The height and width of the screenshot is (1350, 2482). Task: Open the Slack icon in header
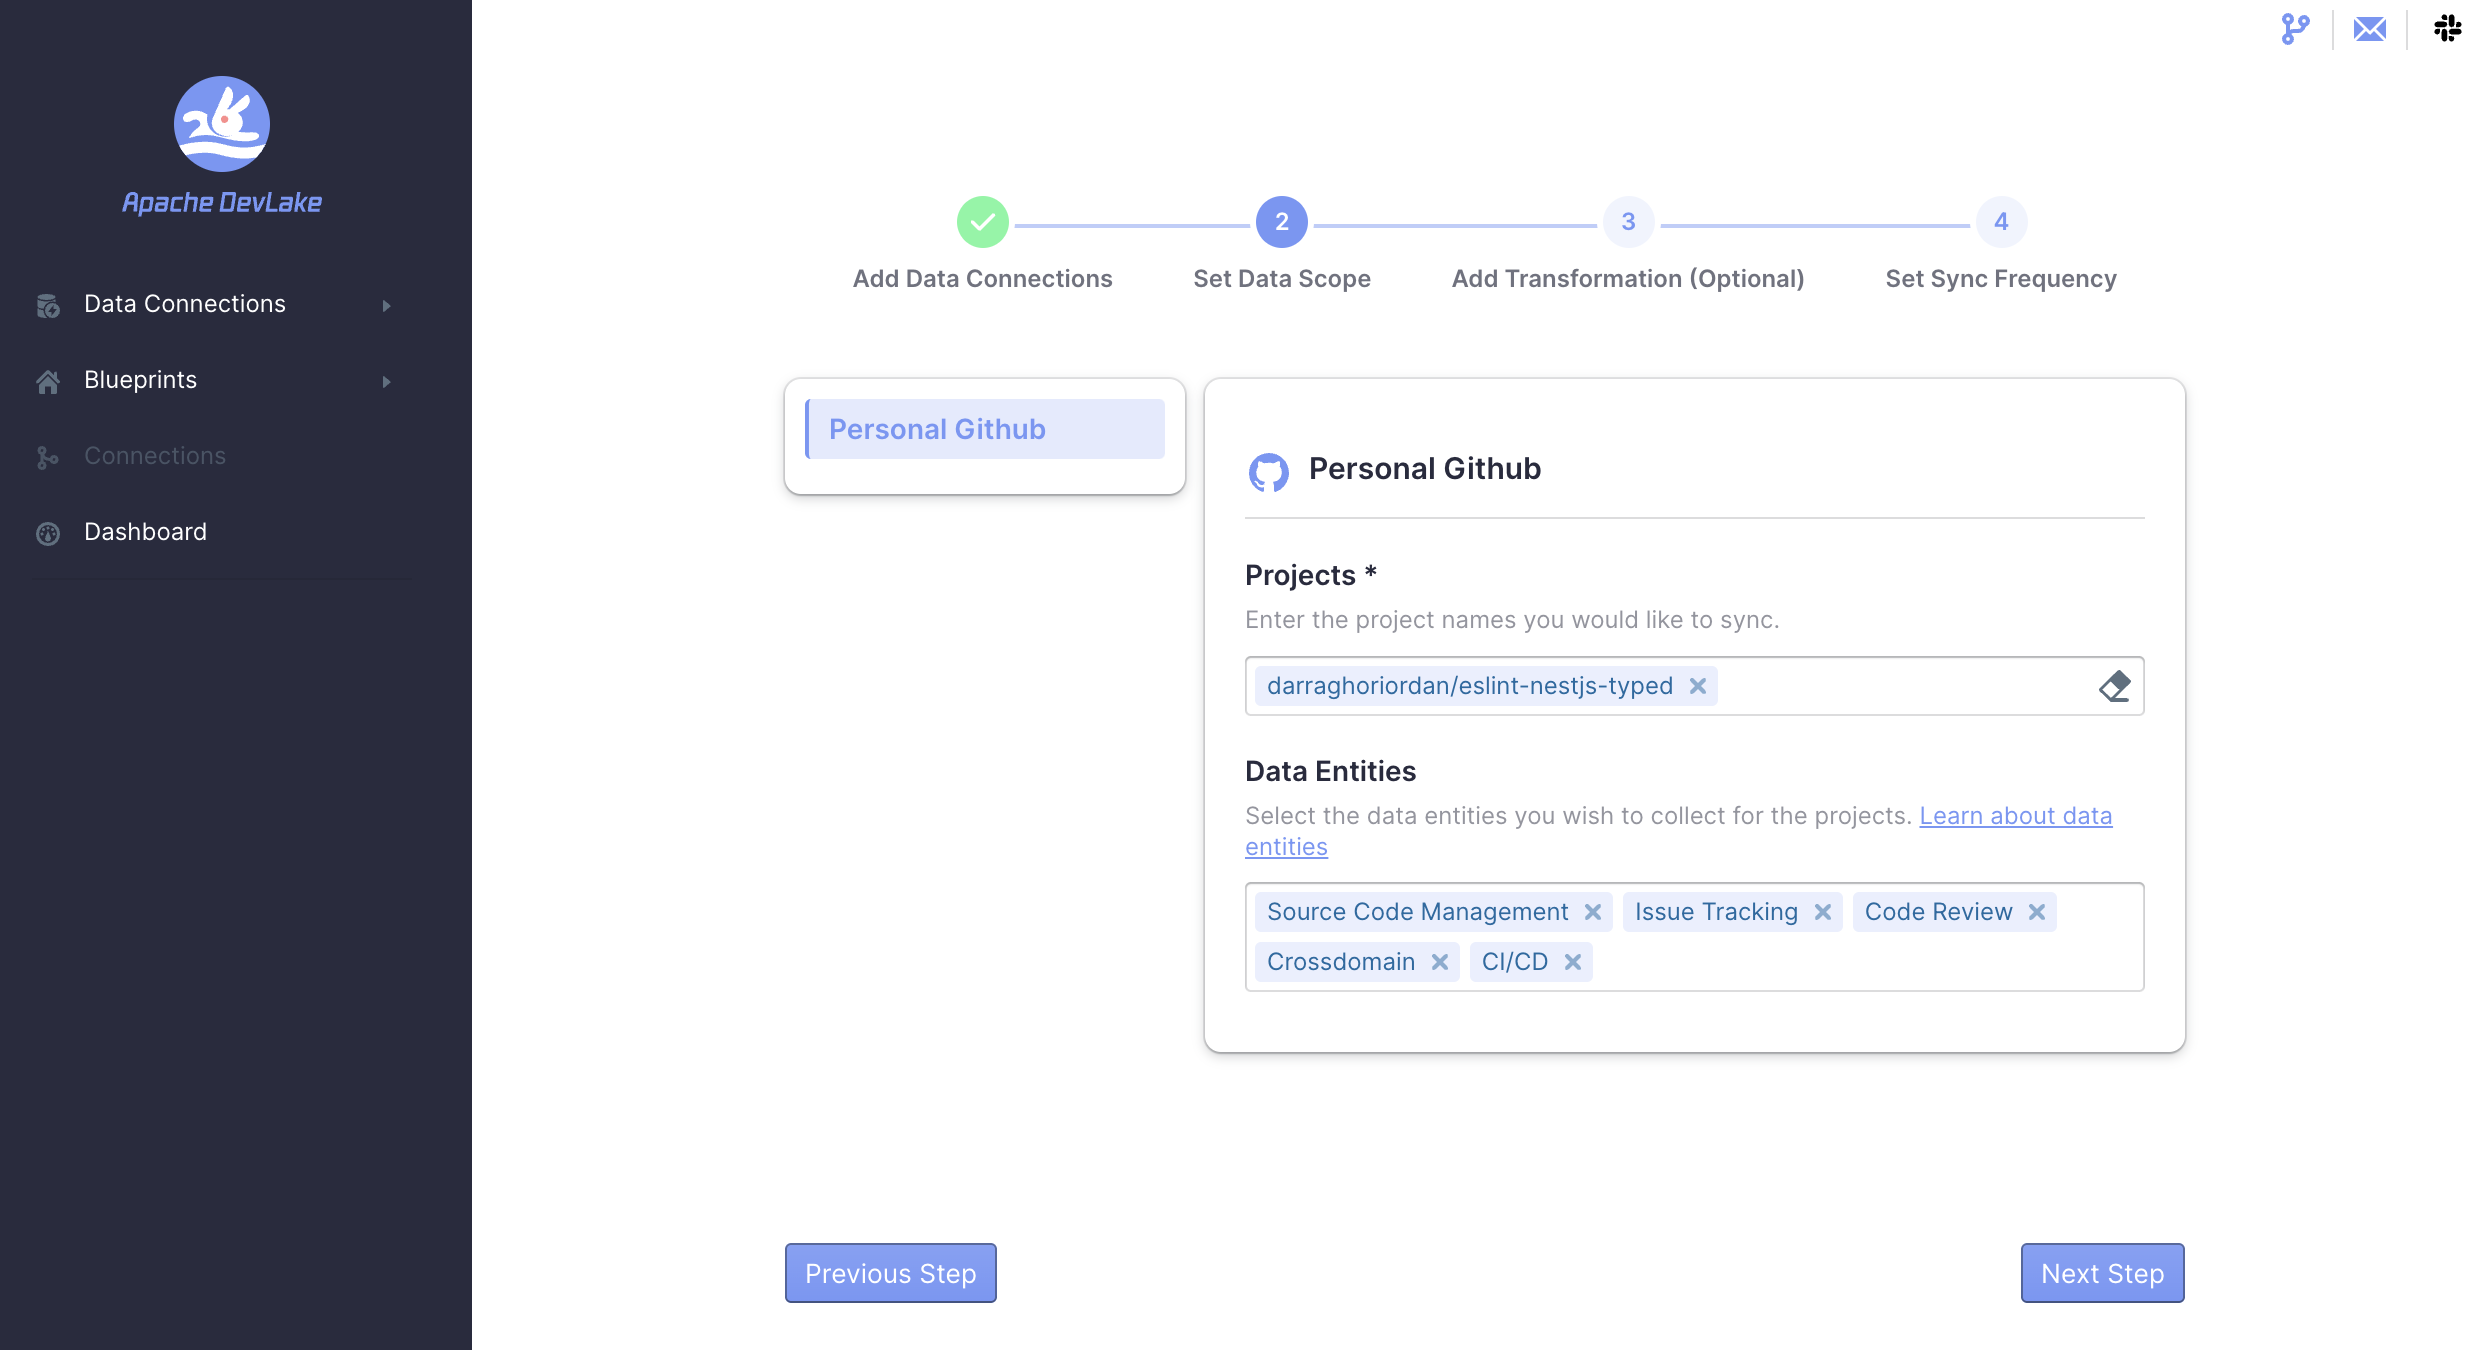click(x=2447, y=28)
